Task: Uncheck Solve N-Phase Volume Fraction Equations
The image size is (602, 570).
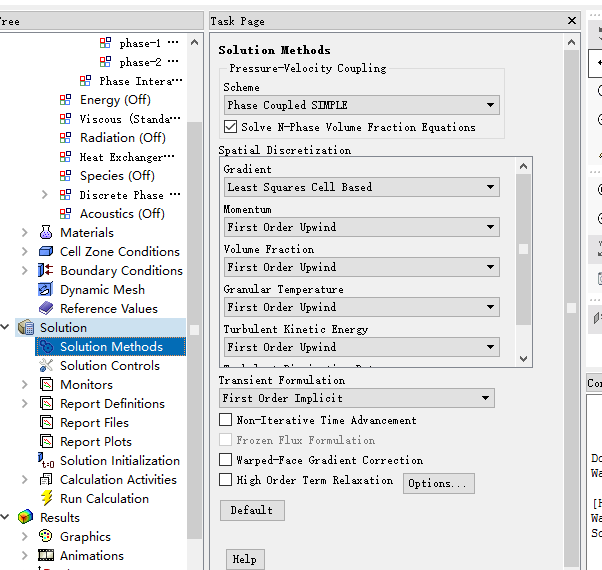Action: 231,127
